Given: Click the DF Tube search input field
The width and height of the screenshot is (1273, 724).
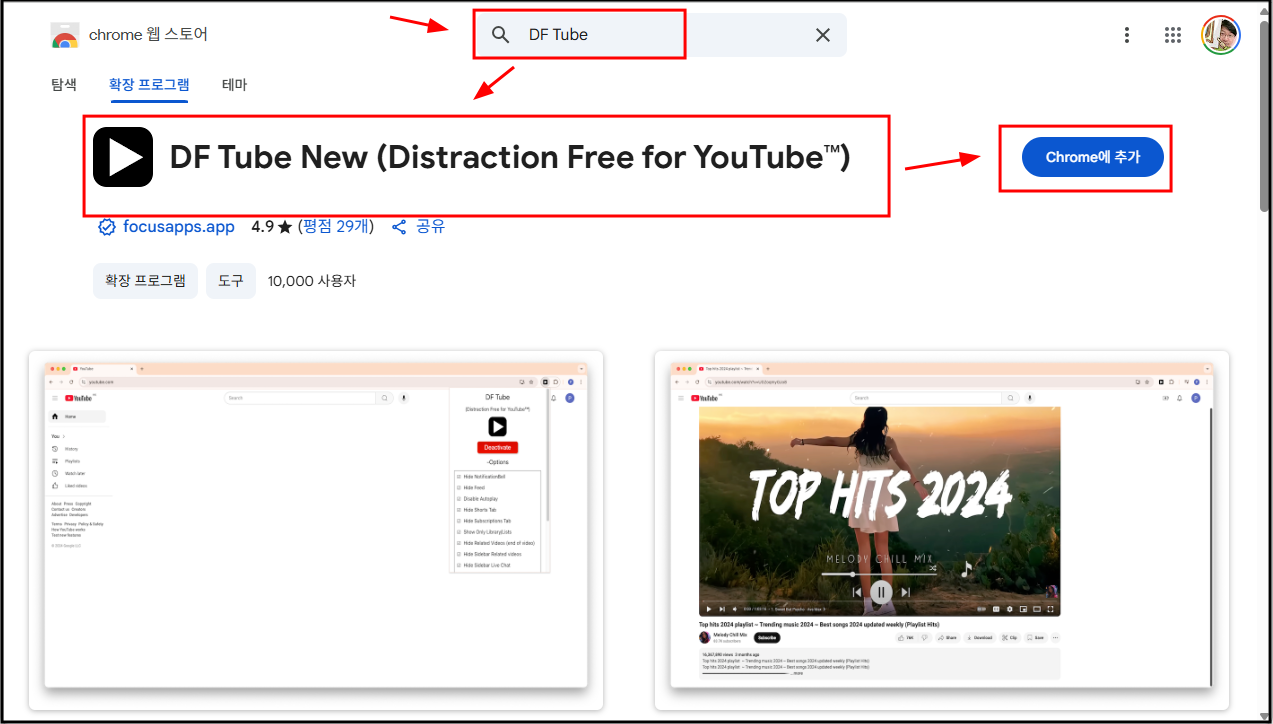Looking at the screenshot, I should click(x=660, y=35).
